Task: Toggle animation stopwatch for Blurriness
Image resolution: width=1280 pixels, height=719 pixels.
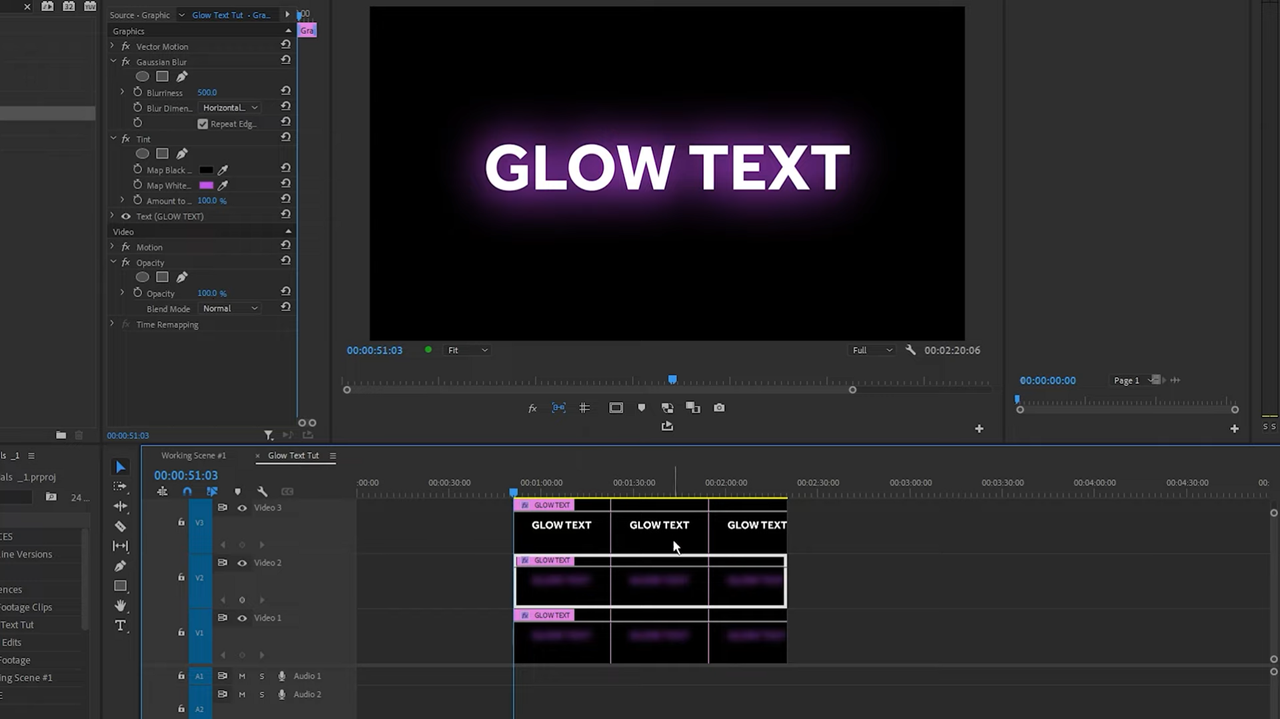Action: (138, 92)
